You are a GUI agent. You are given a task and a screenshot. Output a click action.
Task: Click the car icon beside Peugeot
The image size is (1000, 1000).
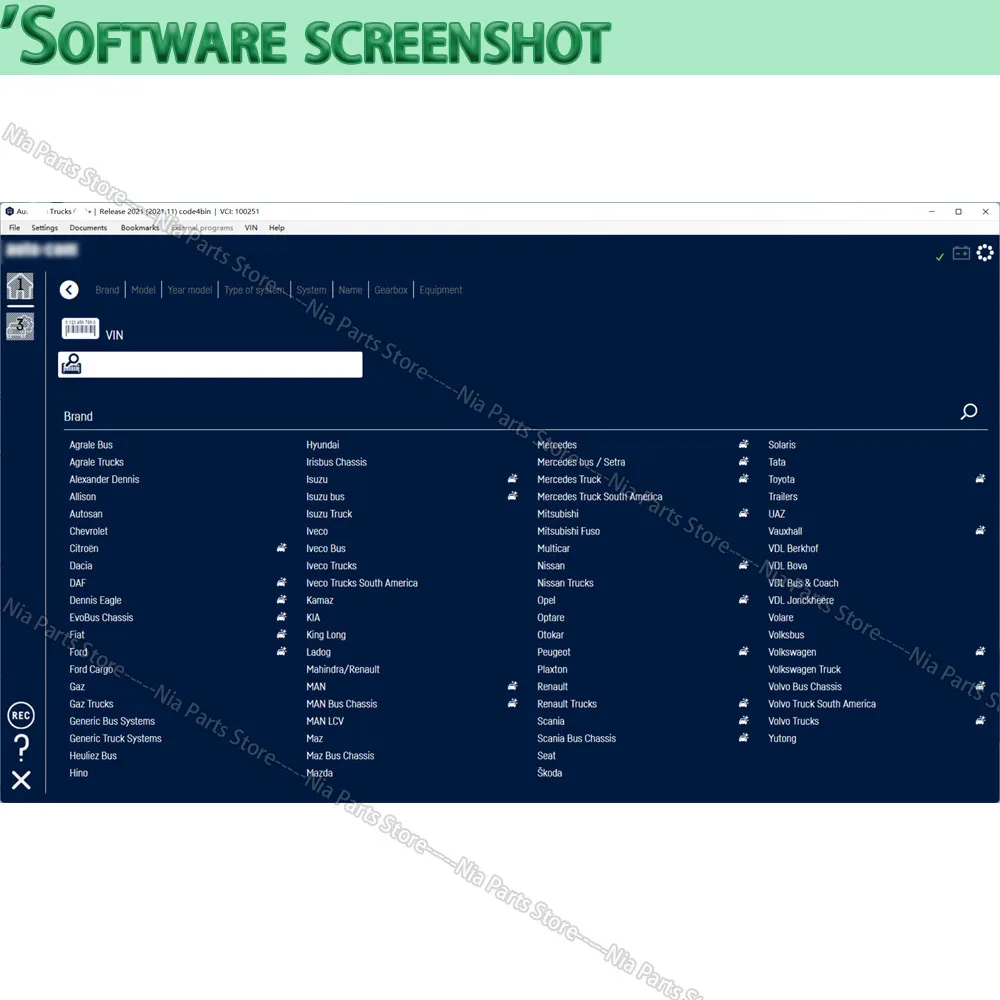coord(744,651)
